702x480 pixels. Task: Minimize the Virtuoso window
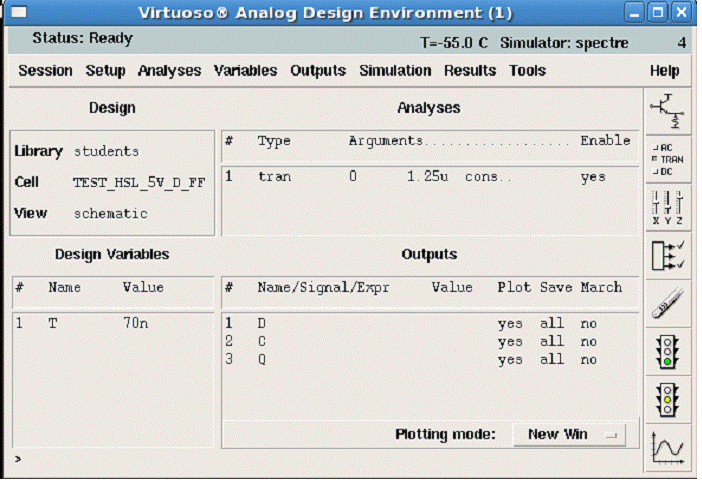pyautogui.click(x=634, y=13)
